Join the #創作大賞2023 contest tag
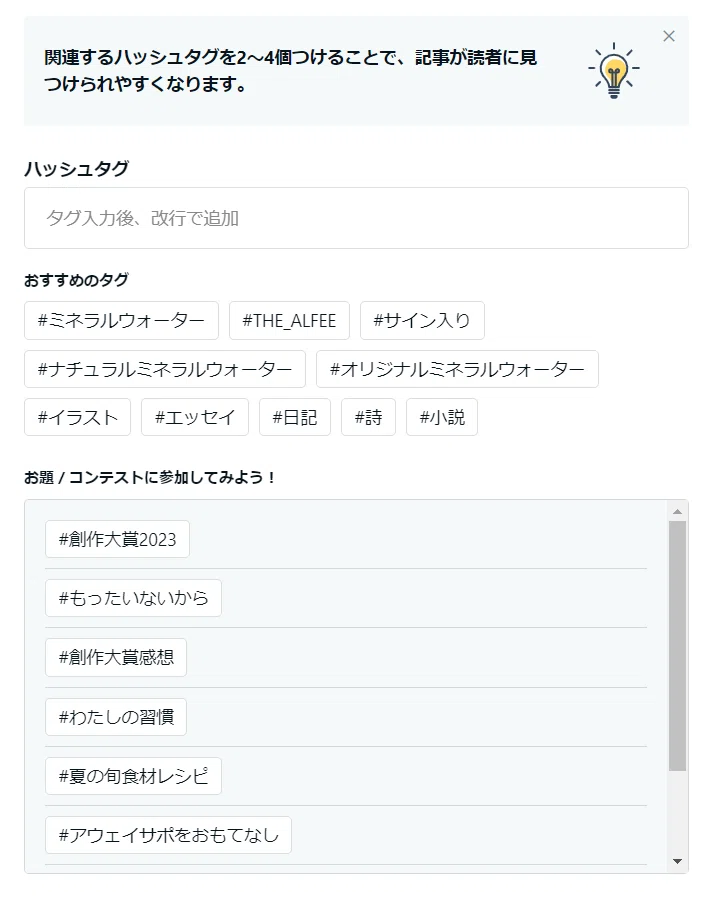The image size is (715, 897). [x=117, y=539]
